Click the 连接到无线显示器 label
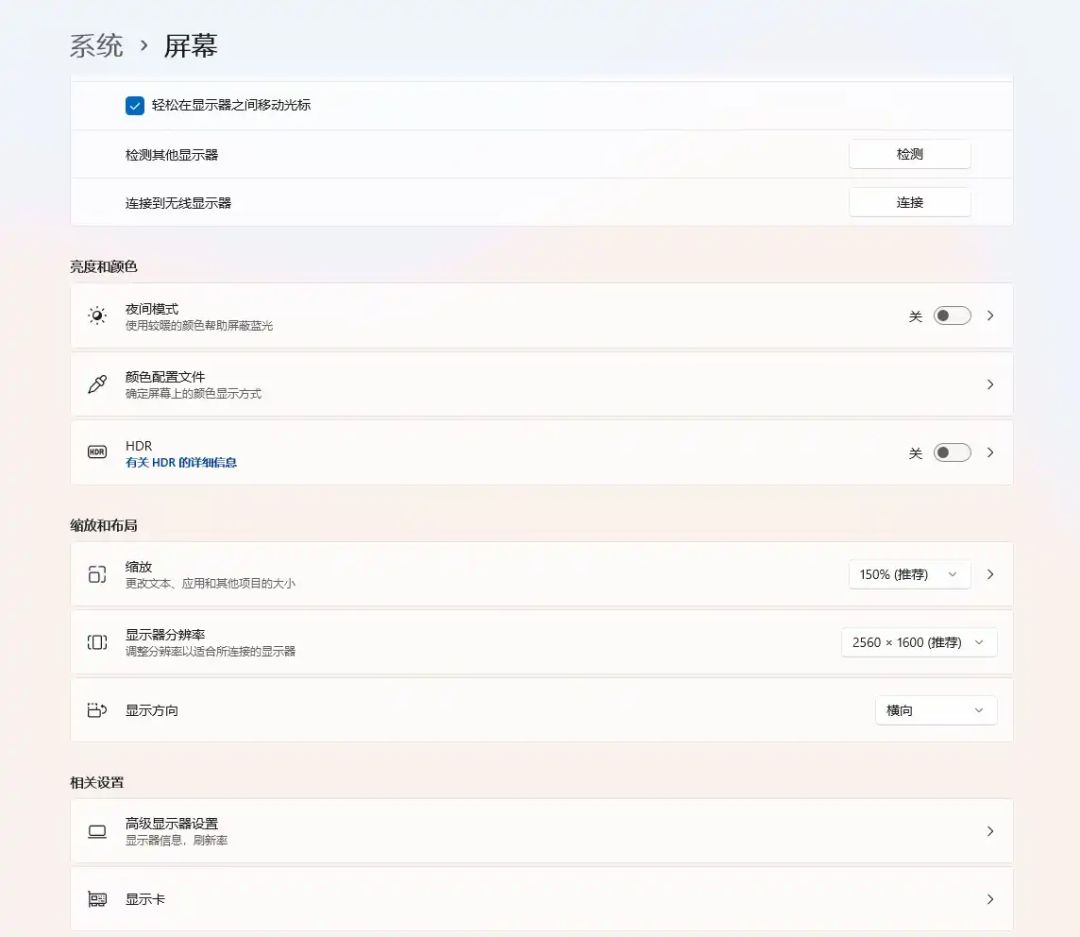 coord(178,203)
